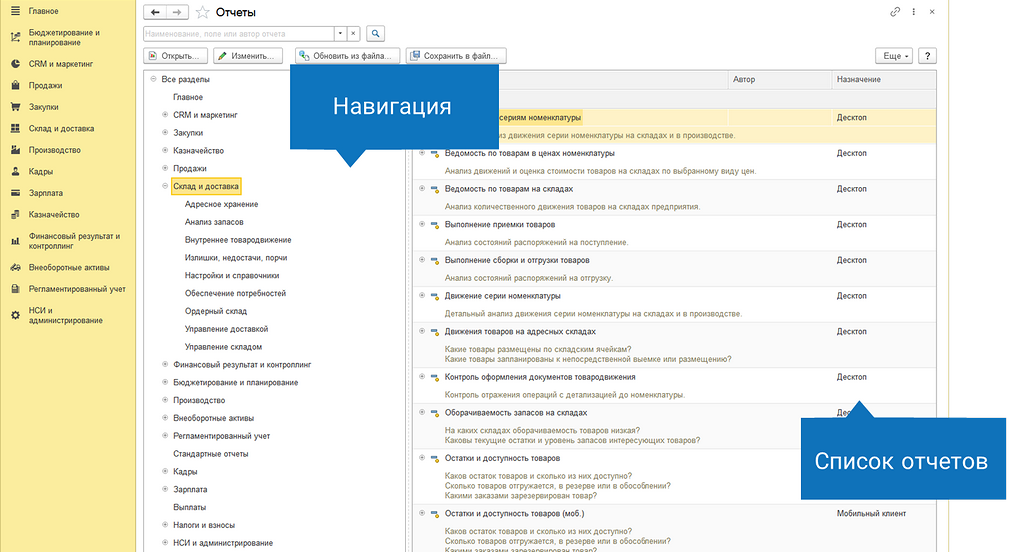Open Регламентированный учет in the sidebar
The width and height of the screenshot is (1024, 552).
(77, 289)
